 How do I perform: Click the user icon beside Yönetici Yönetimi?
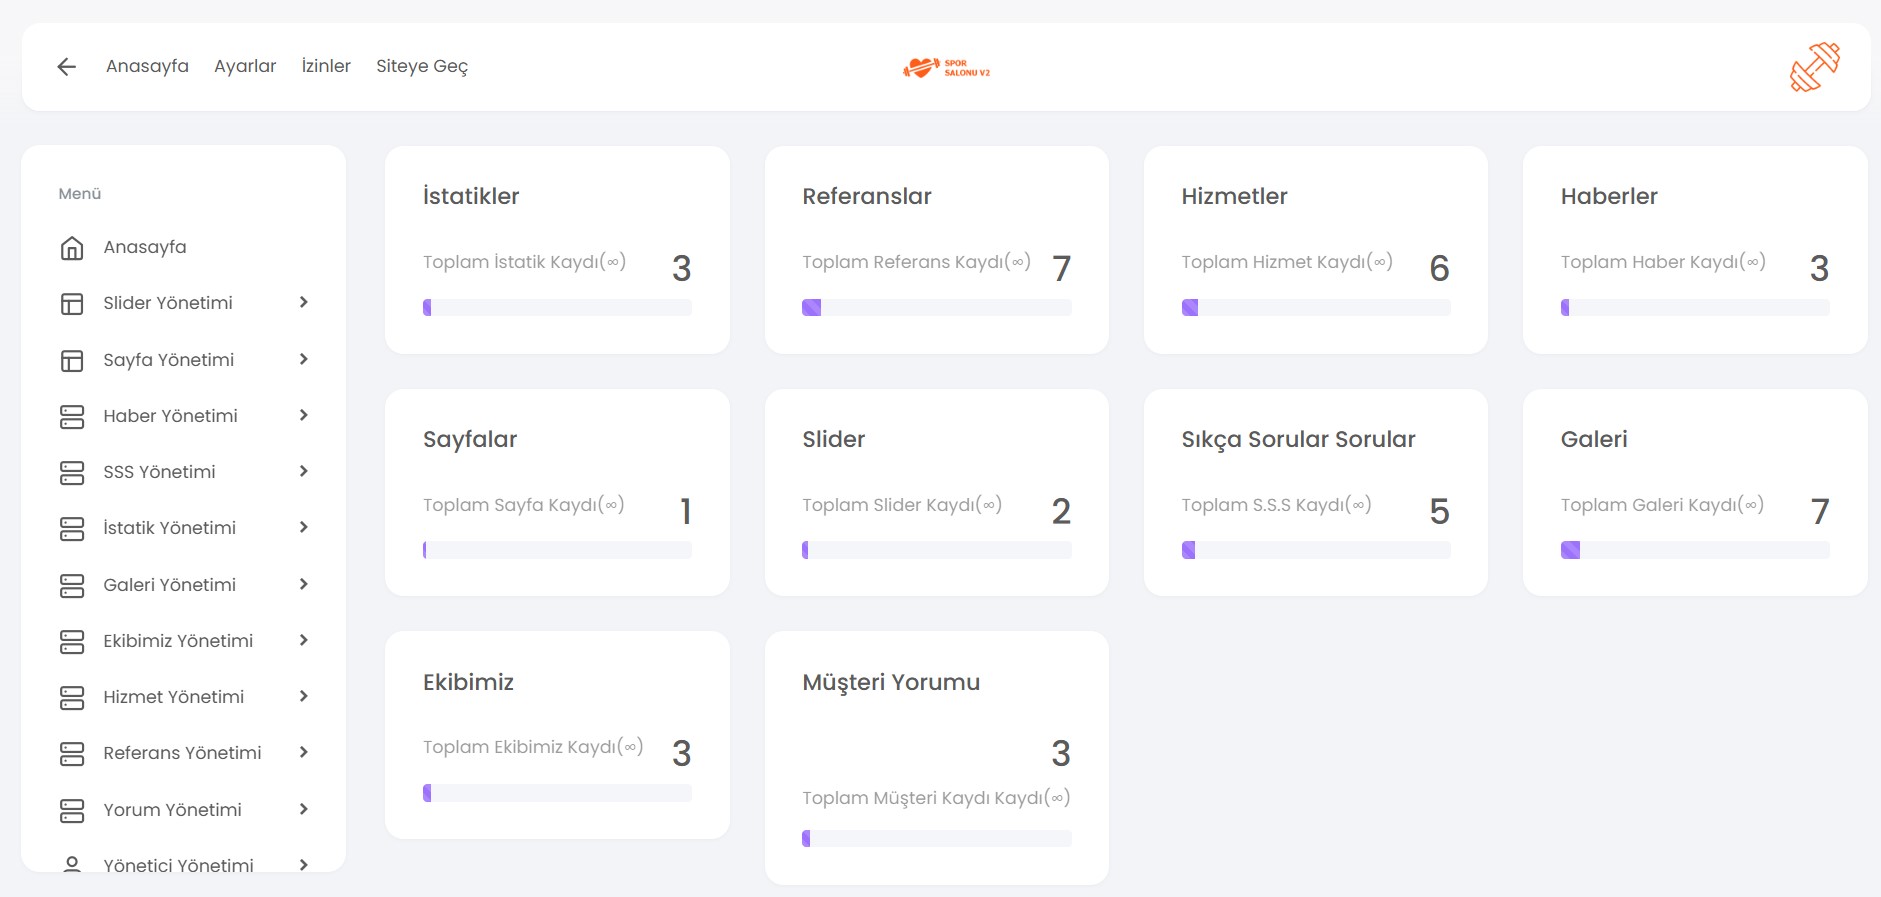pos(72,863)
